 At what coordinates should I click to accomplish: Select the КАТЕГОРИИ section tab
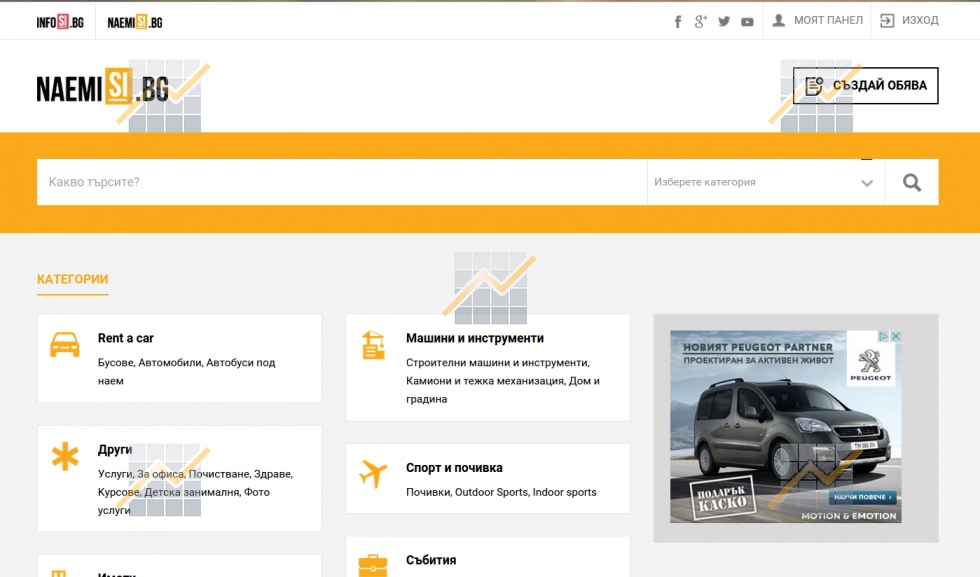(72, 279)
